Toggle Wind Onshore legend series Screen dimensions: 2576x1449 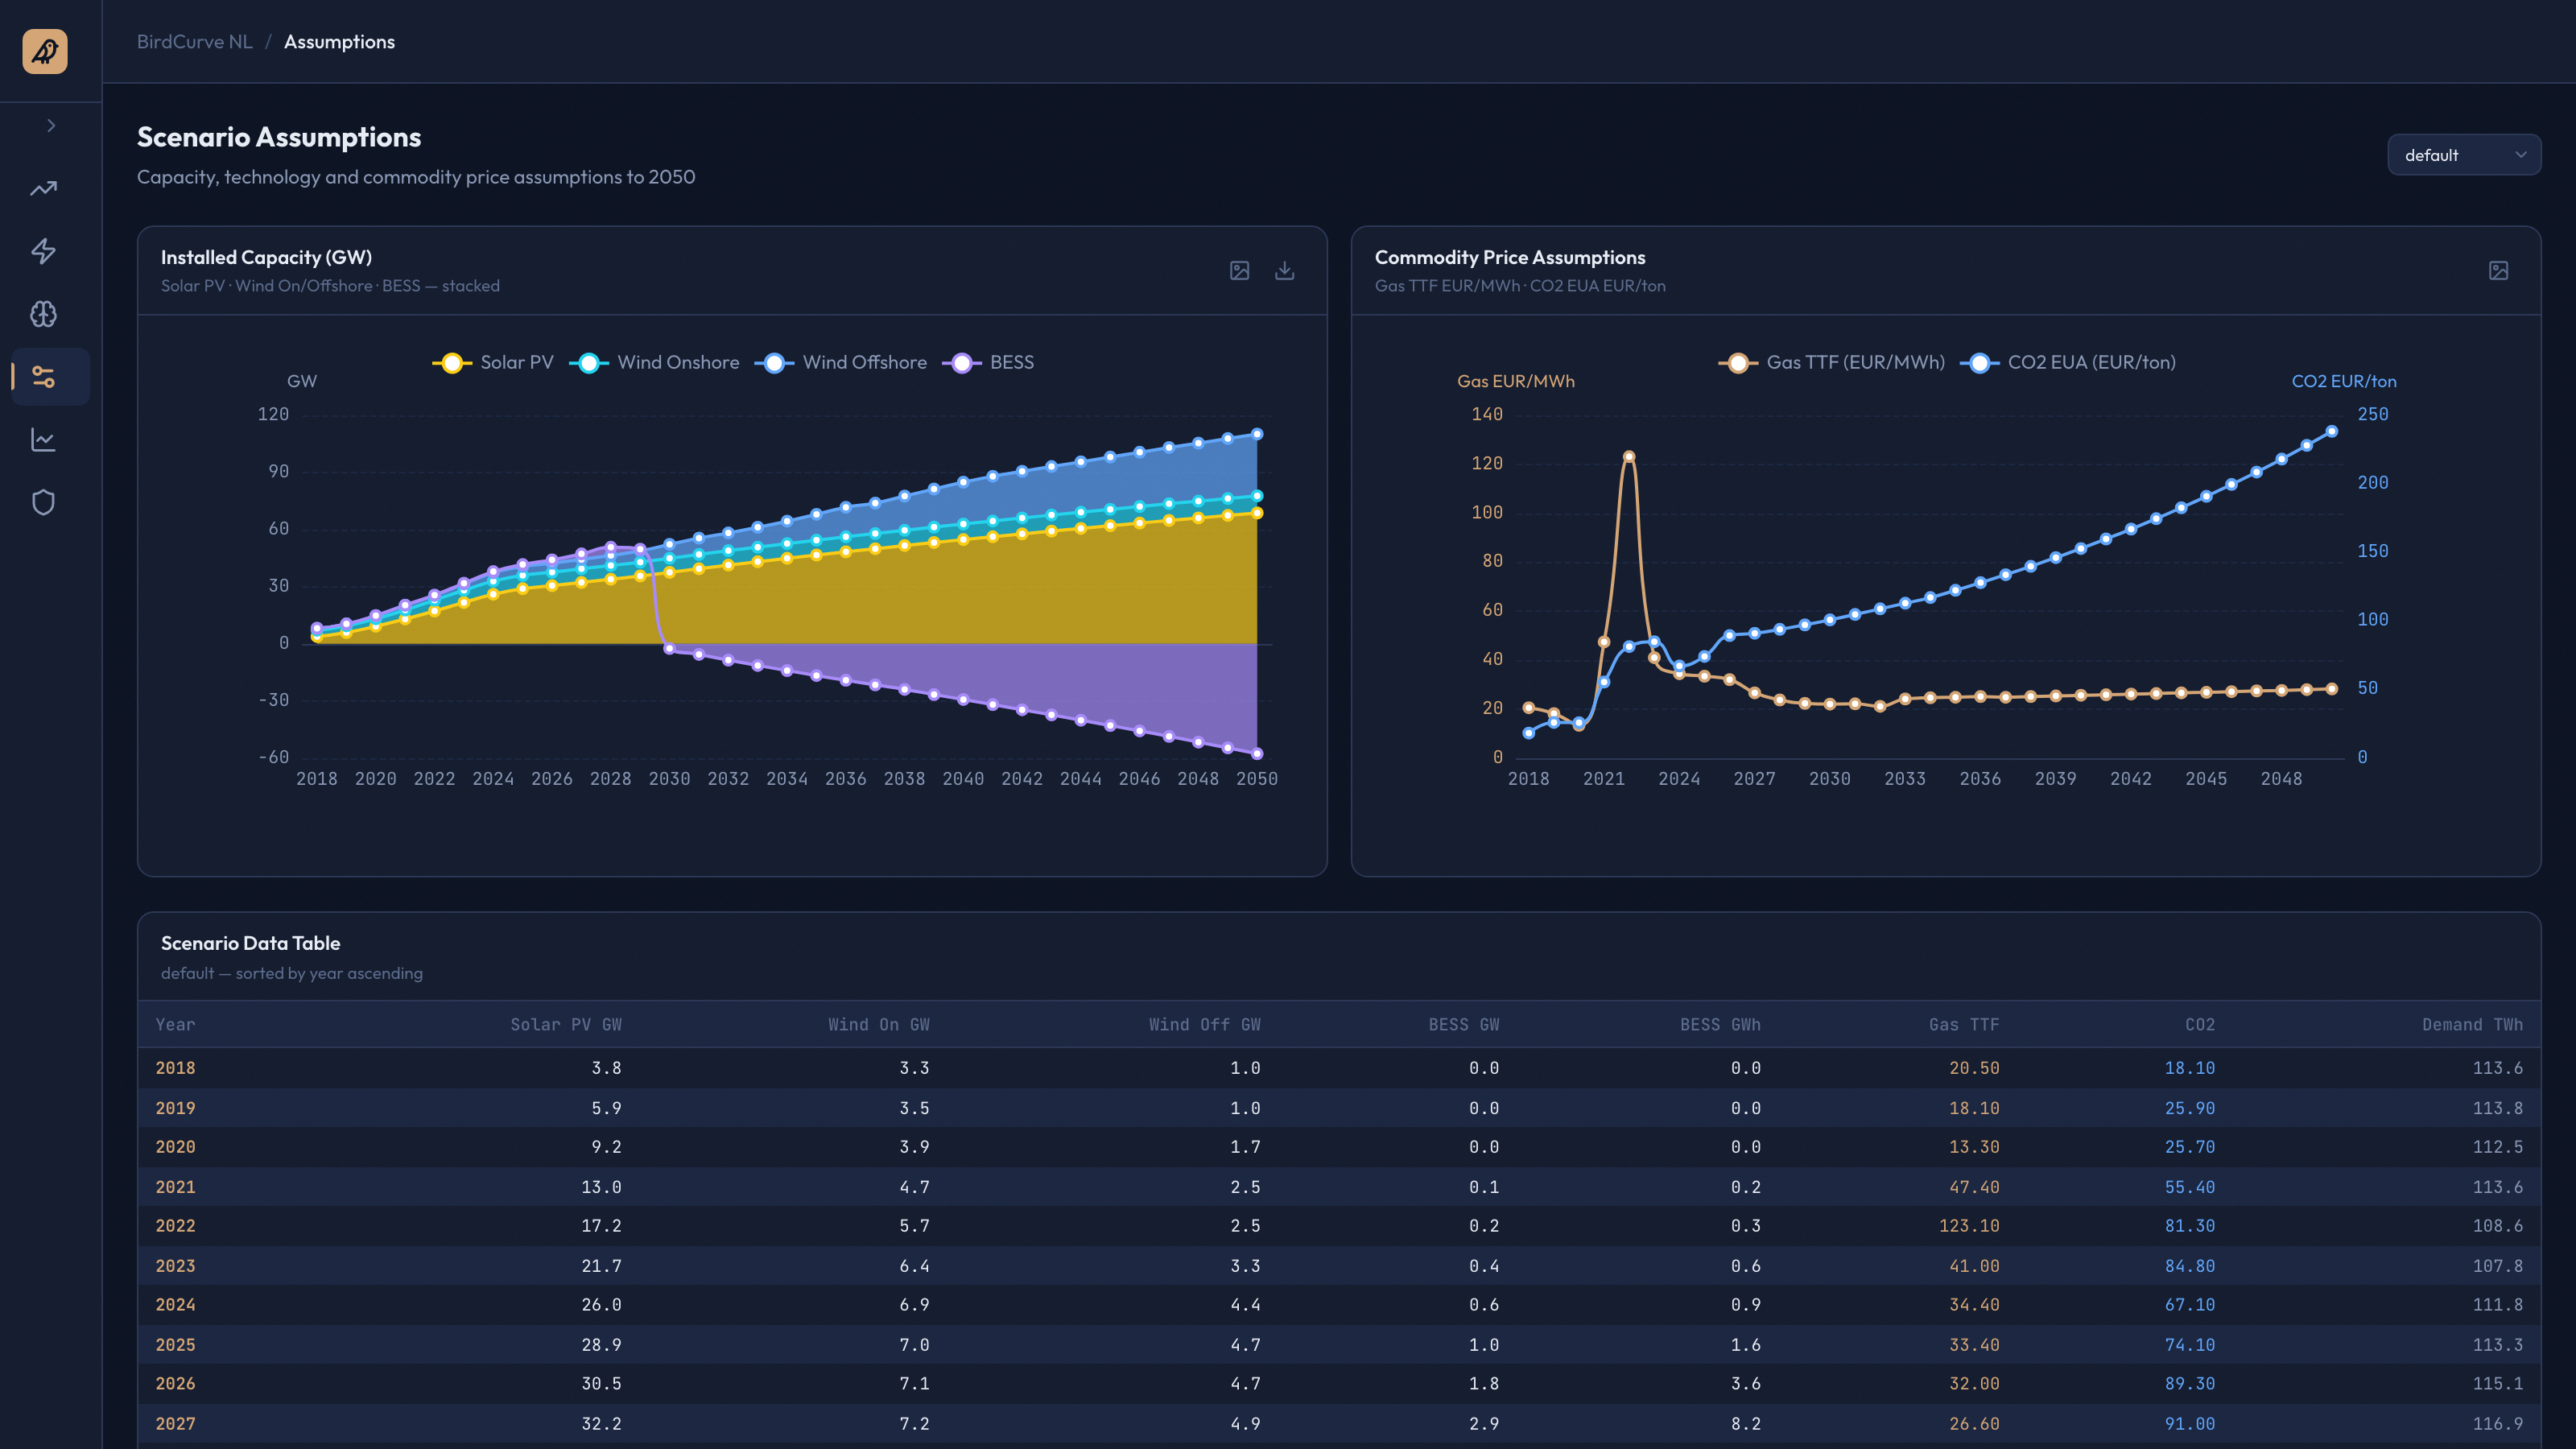[x=655, y=363]
